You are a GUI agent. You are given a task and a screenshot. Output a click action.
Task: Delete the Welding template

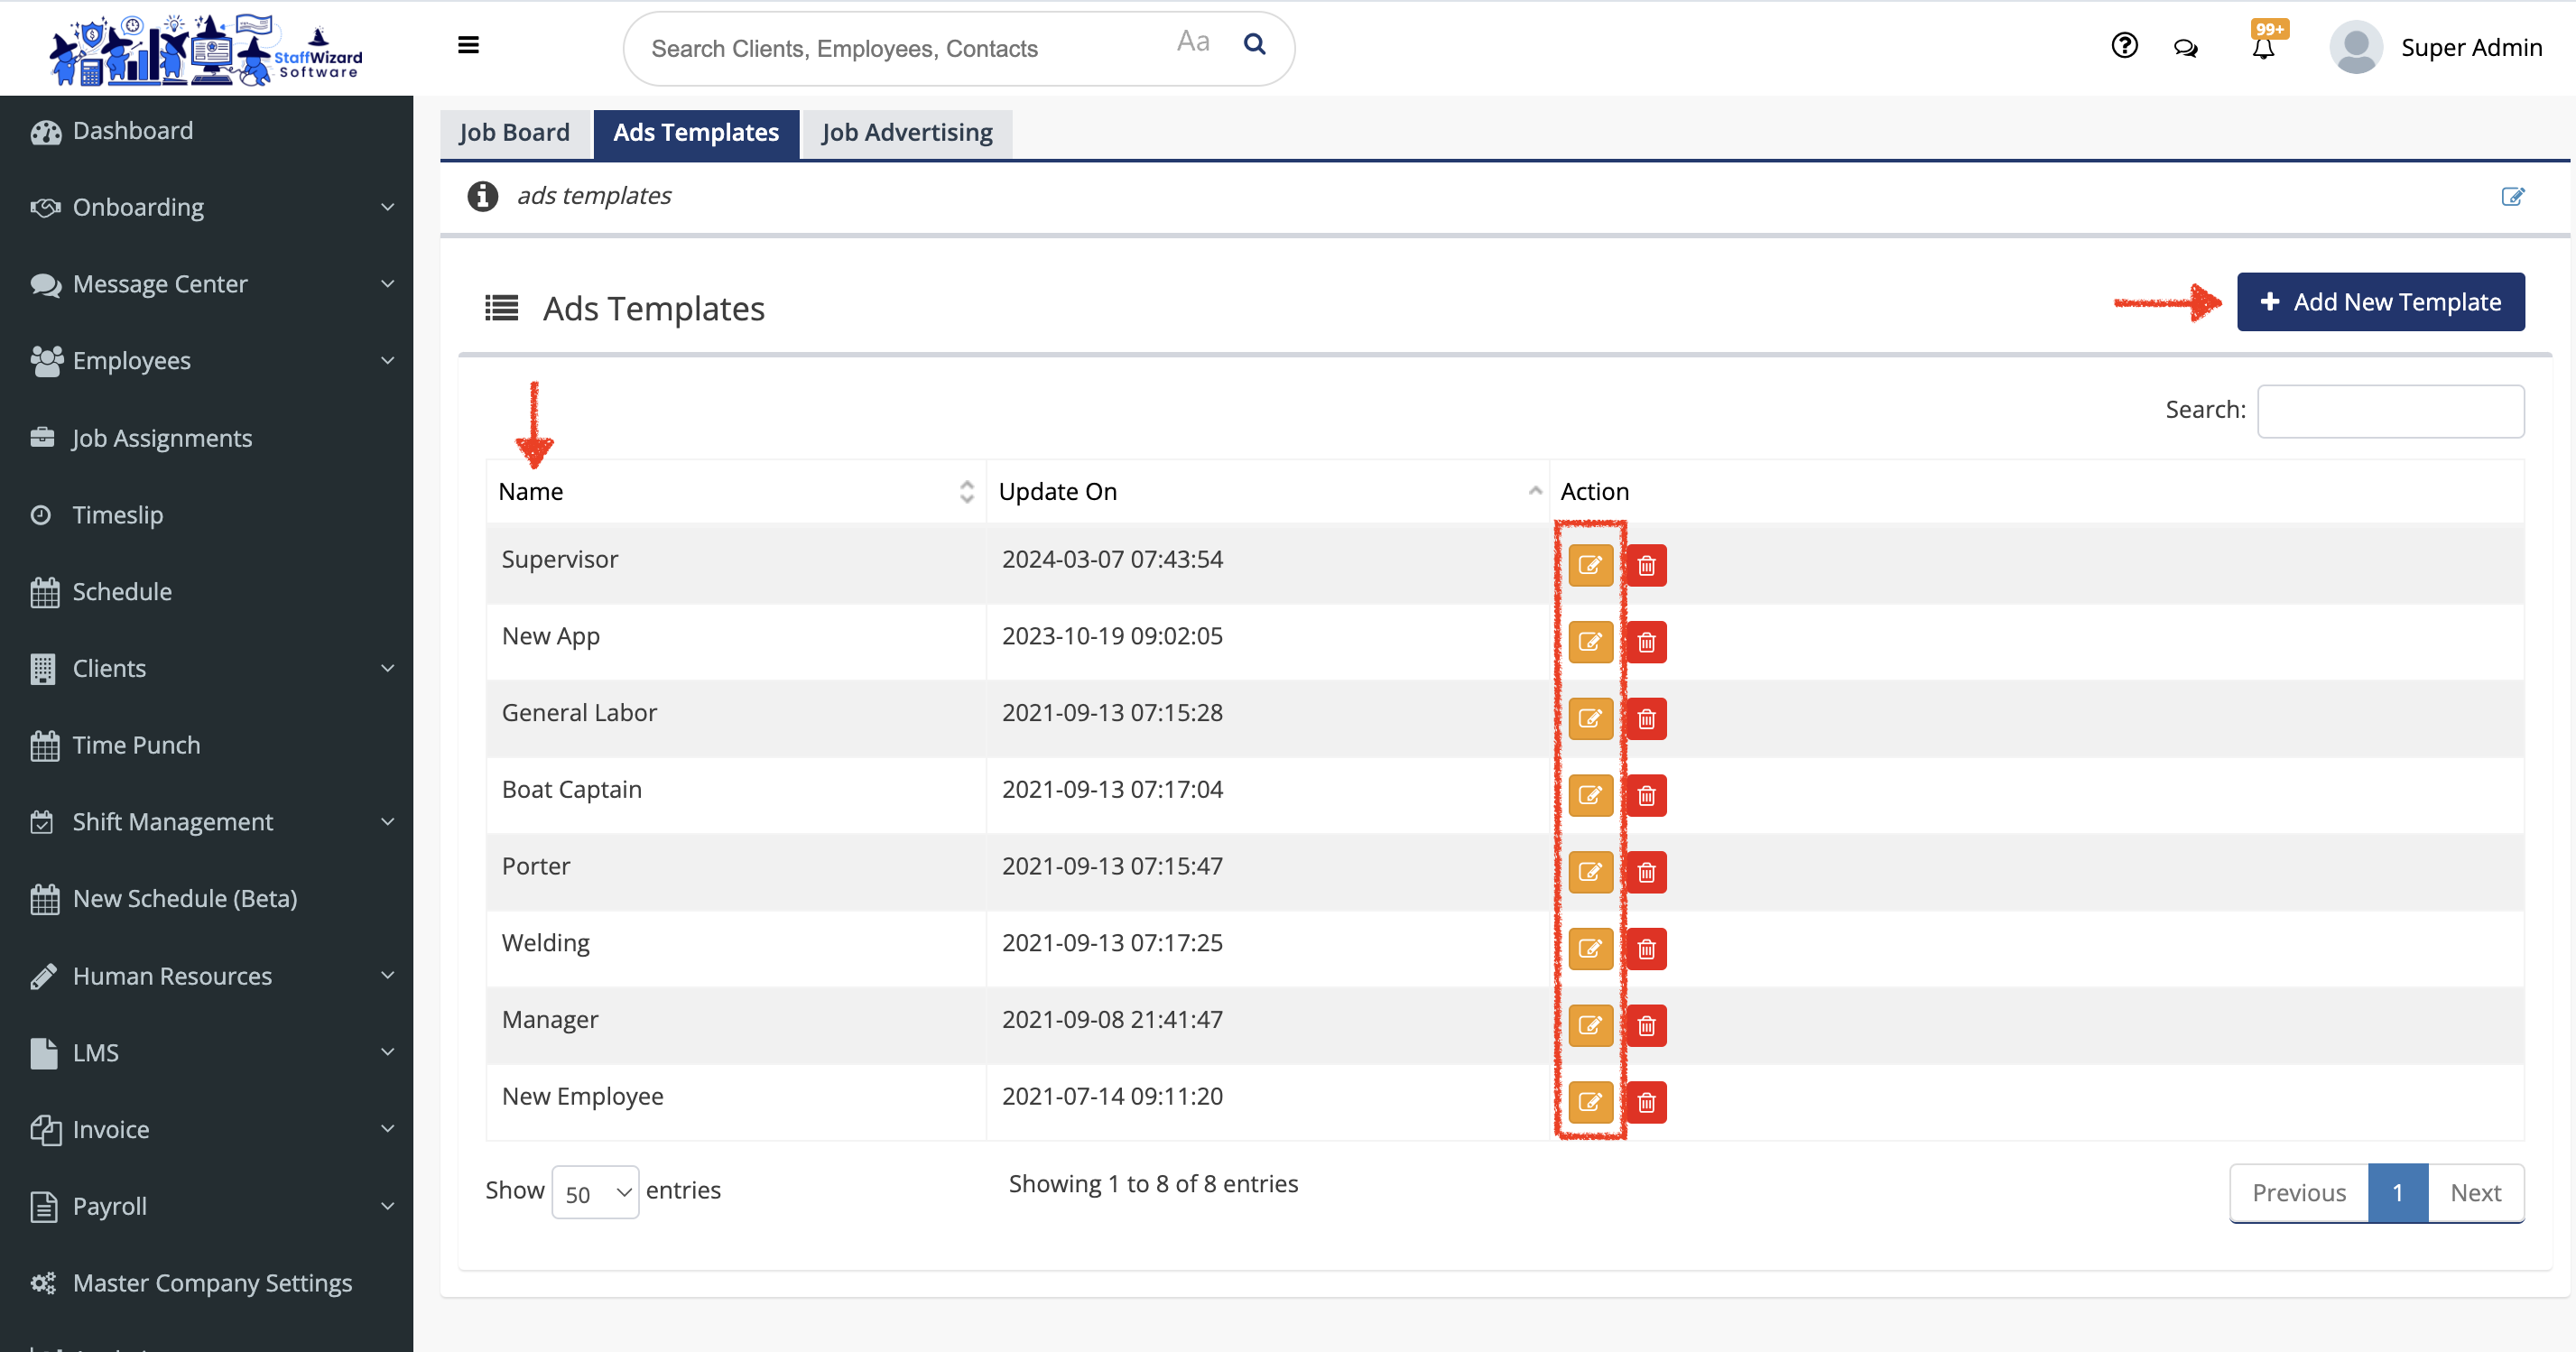point(1646,949)
